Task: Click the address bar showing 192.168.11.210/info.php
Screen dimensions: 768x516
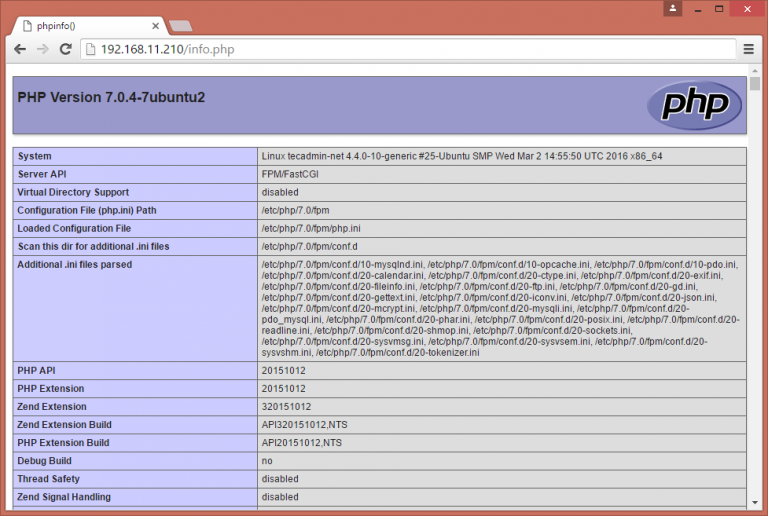Action: (x=400, y=48)
